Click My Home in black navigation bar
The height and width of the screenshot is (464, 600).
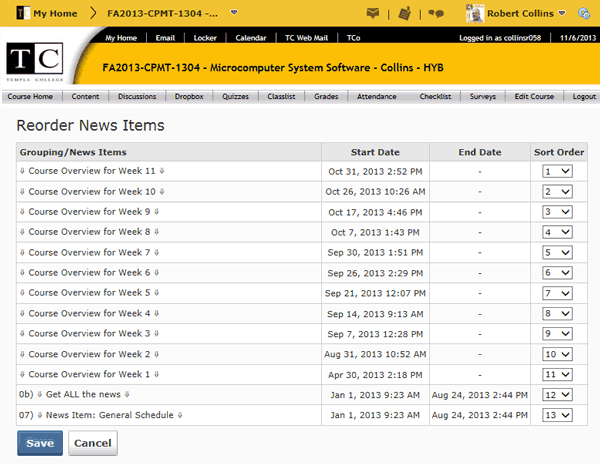pyautogui.click(x=121, y=38)
